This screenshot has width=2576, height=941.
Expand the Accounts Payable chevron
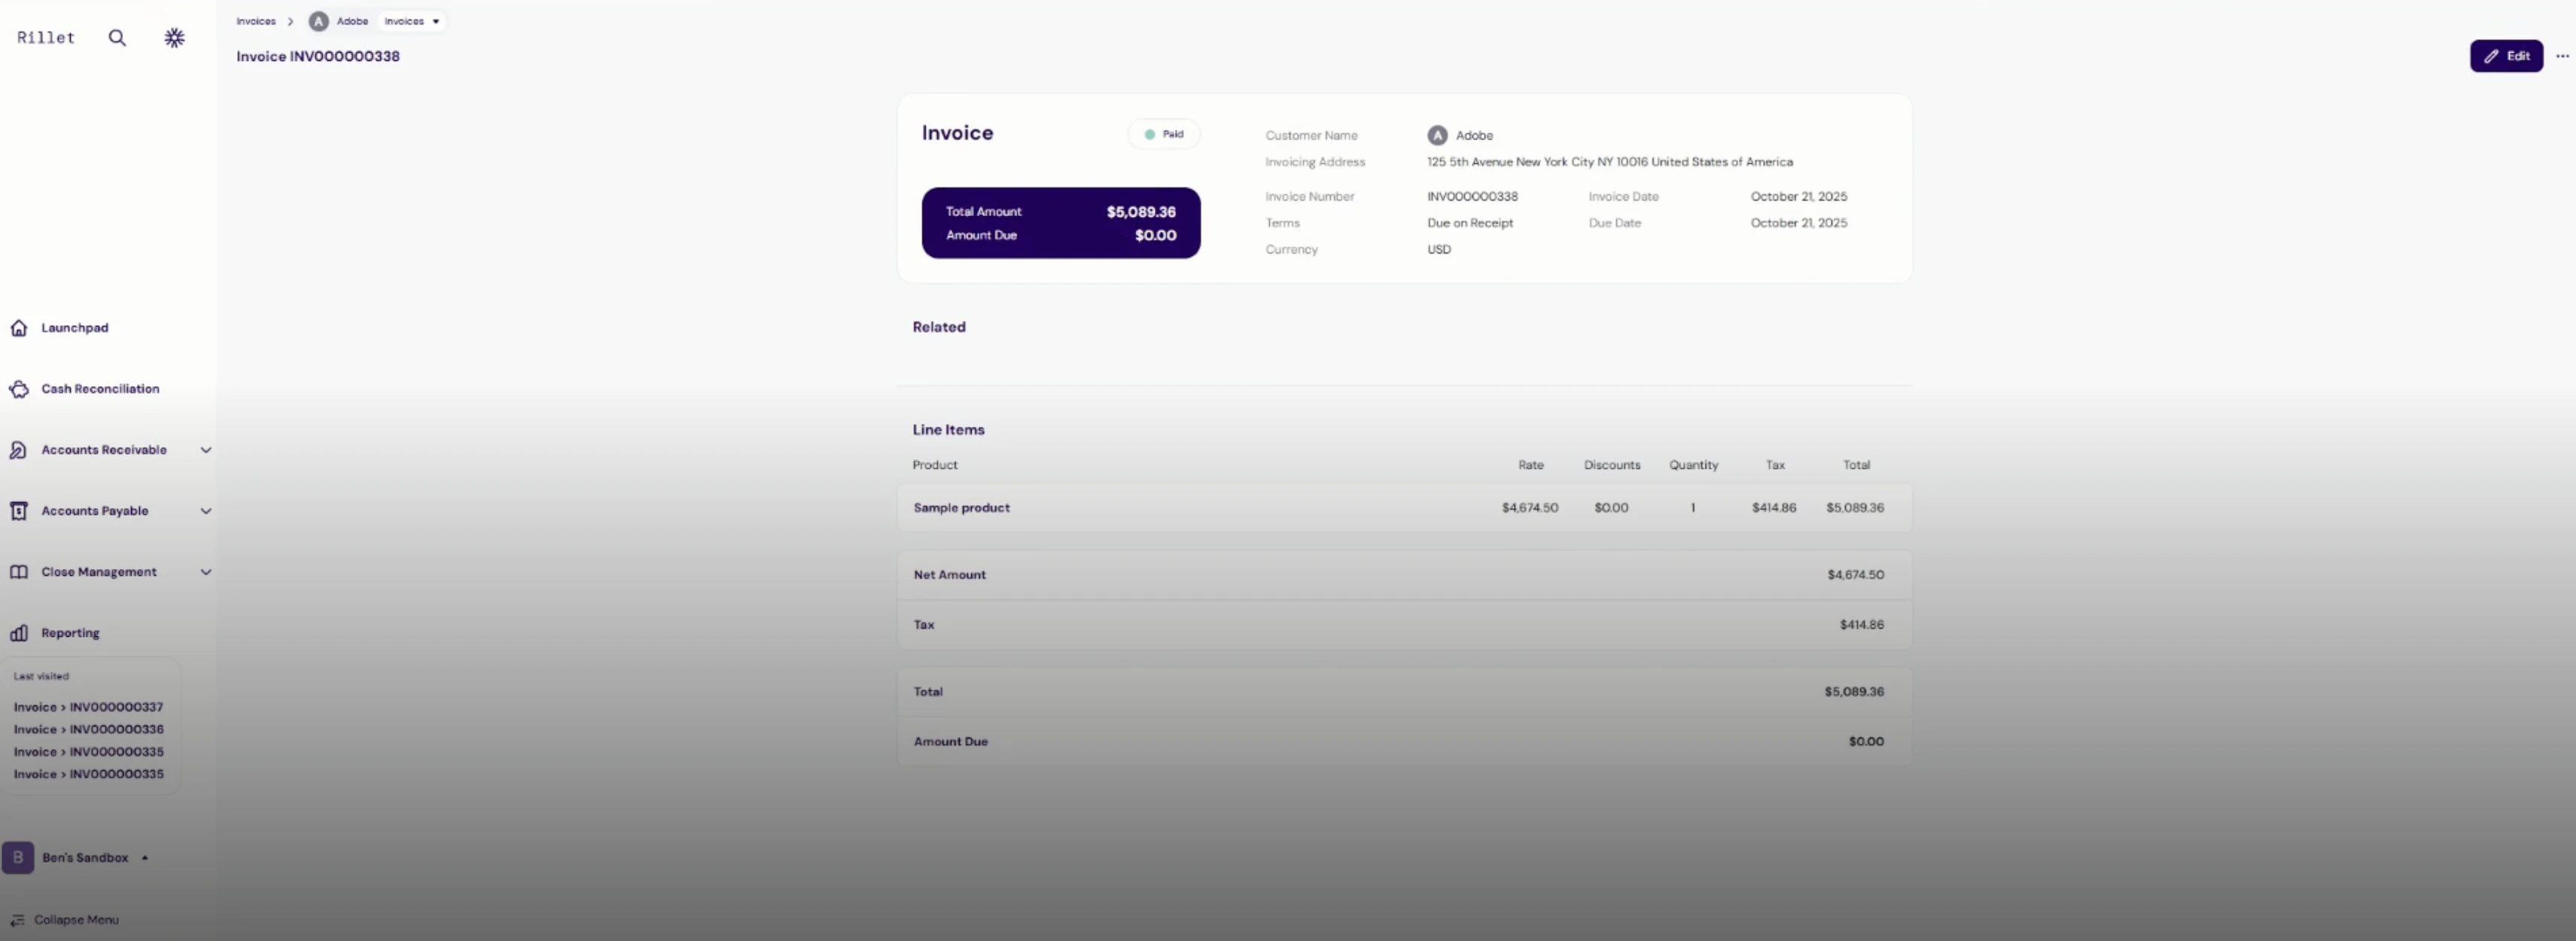[206, 511]
